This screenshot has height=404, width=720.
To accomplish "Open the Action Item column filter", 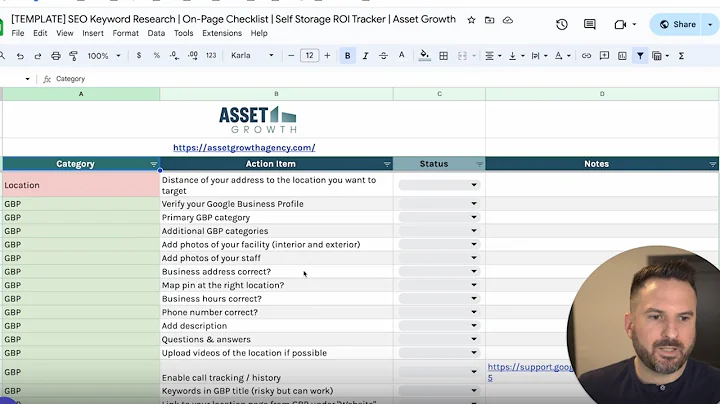I will (x=387, y=164).
